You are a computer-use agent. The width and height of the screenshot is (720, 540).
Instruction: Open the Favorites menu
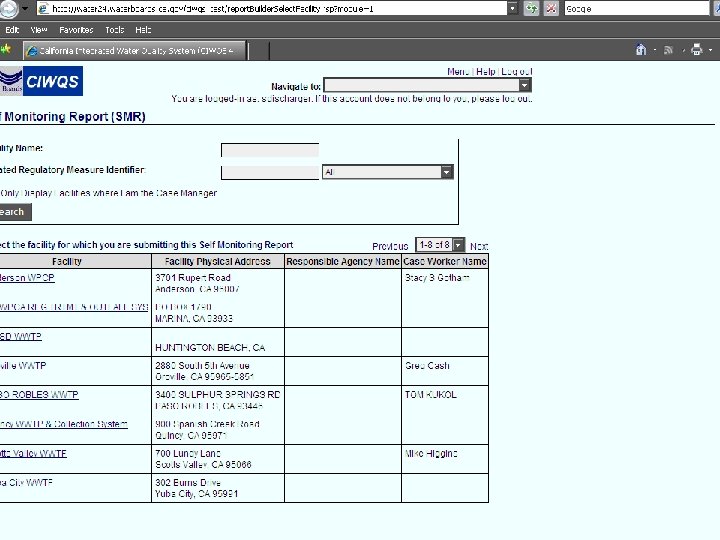click(x=76, y=30)
